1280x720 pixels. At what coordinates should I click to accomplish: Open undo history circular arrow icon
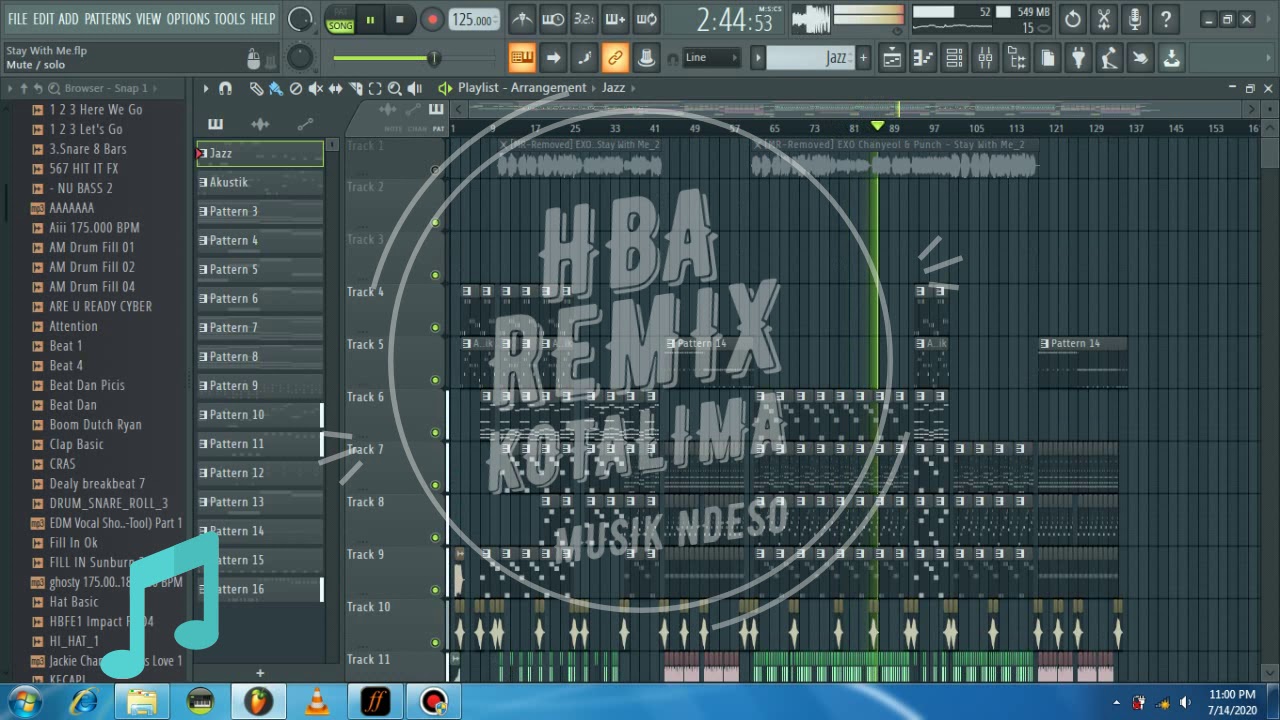coord(1073,19)
